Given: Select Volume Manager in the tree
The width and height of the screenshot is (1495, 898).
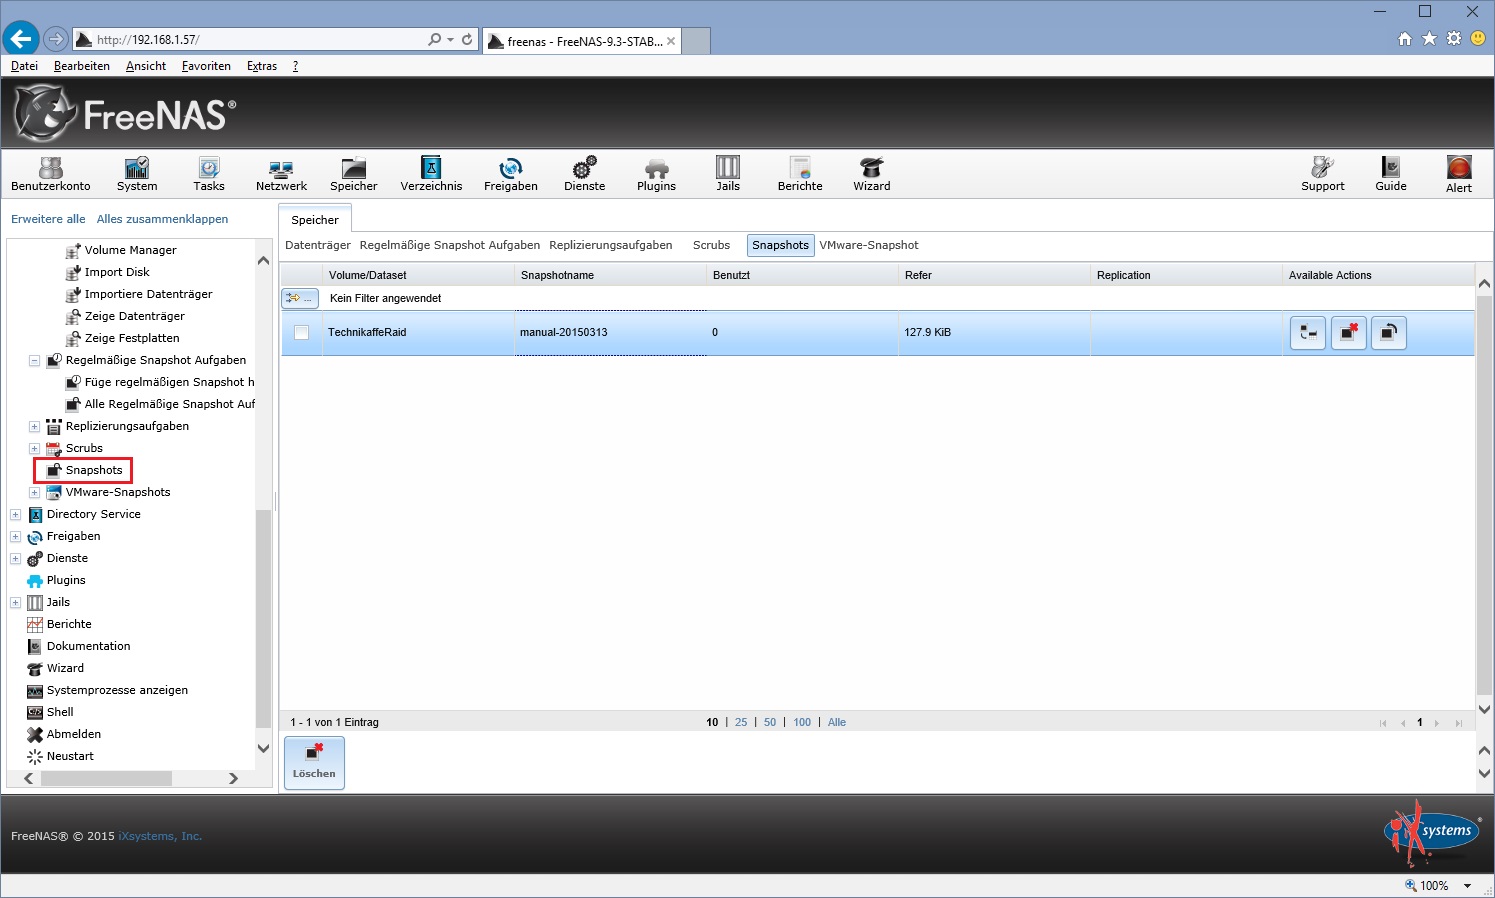Looking at the screenshot, I should point(130,250).
